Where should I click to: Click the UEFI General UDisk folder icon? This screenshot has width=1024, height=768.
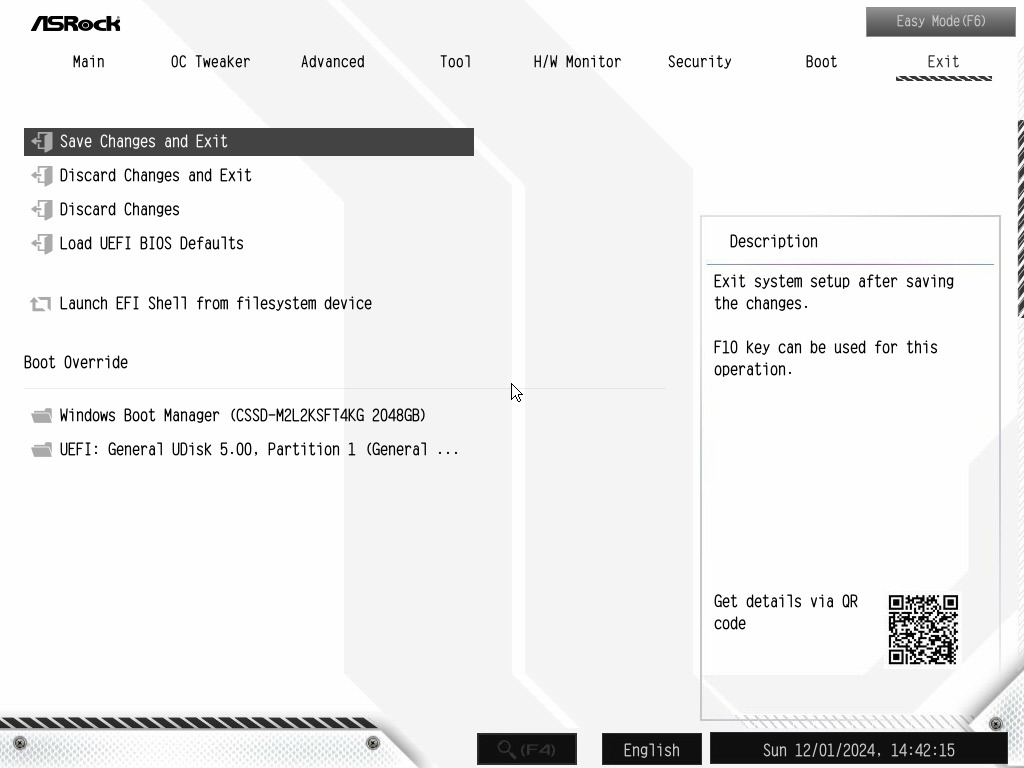click(42, 450)
